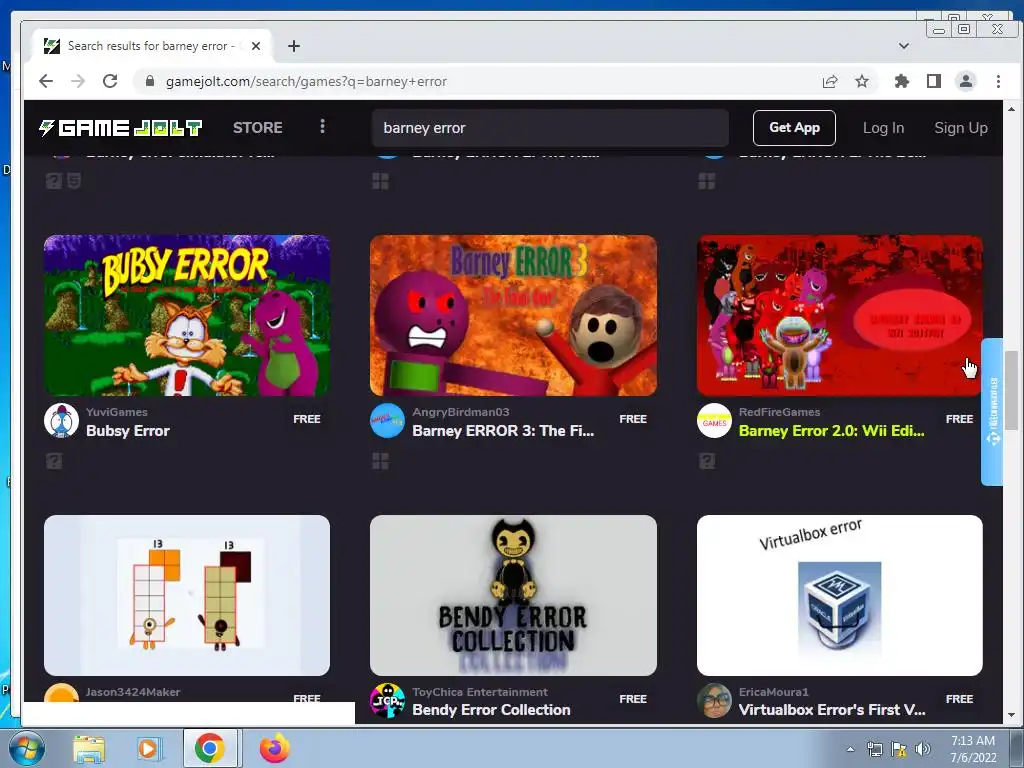
Task: Click the YuviGames avatar icon
Action: (x=61, y=421)
